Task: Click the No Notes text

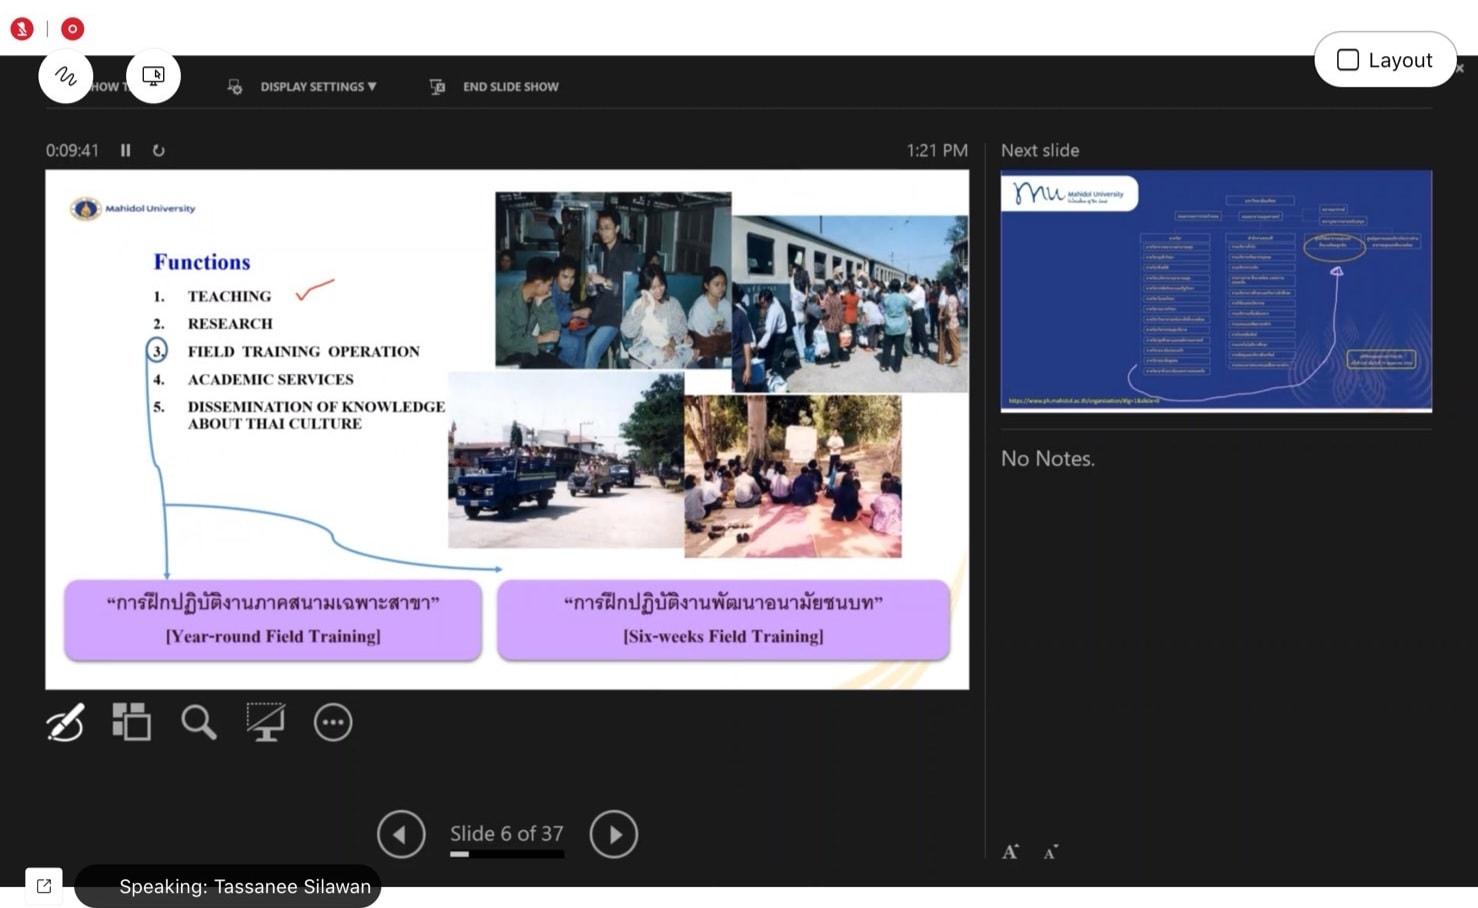Action: (x=1048, y=459)
